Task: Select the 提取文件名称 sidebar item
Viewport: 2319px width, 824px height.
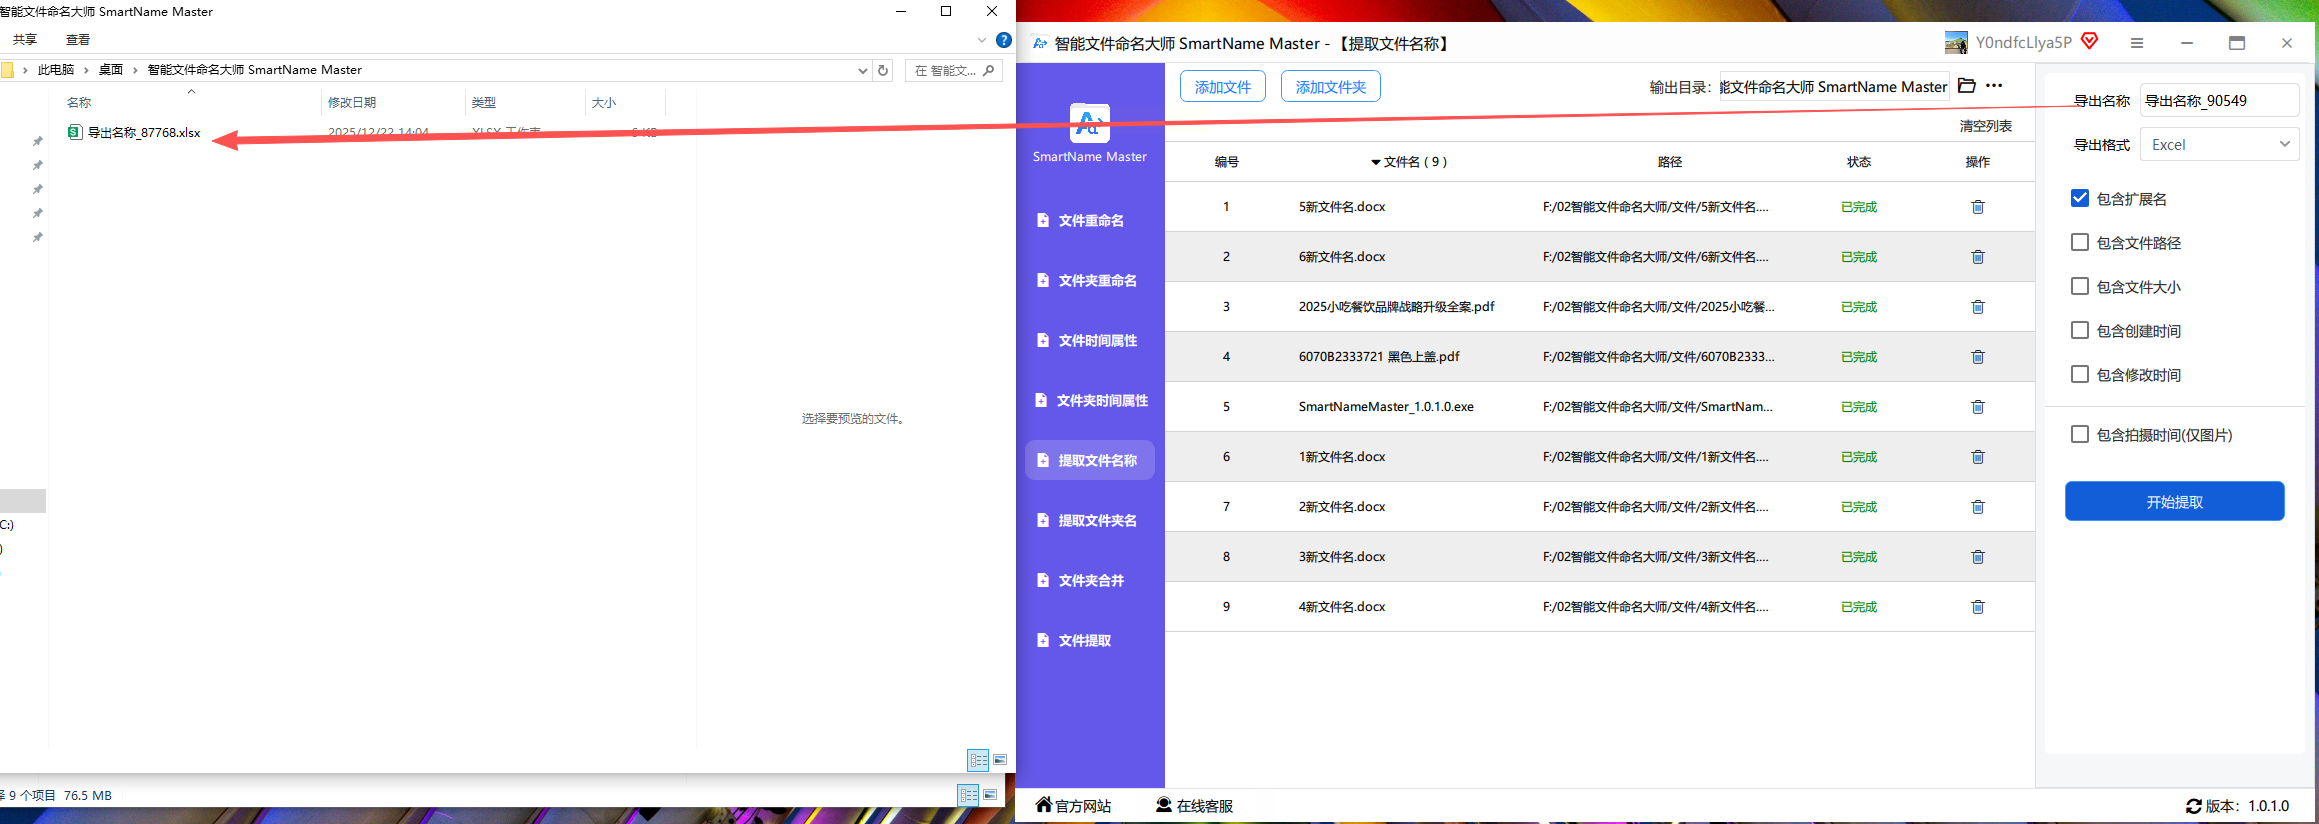Action: [1090, 460]
